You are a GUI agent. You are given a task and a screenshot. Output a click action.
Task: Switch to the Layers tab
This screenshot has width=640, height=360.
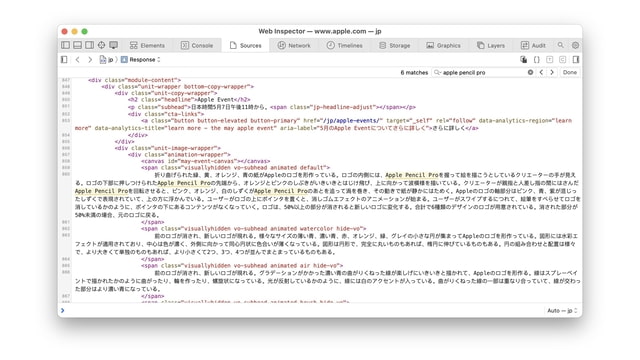(x=491, y=45)
